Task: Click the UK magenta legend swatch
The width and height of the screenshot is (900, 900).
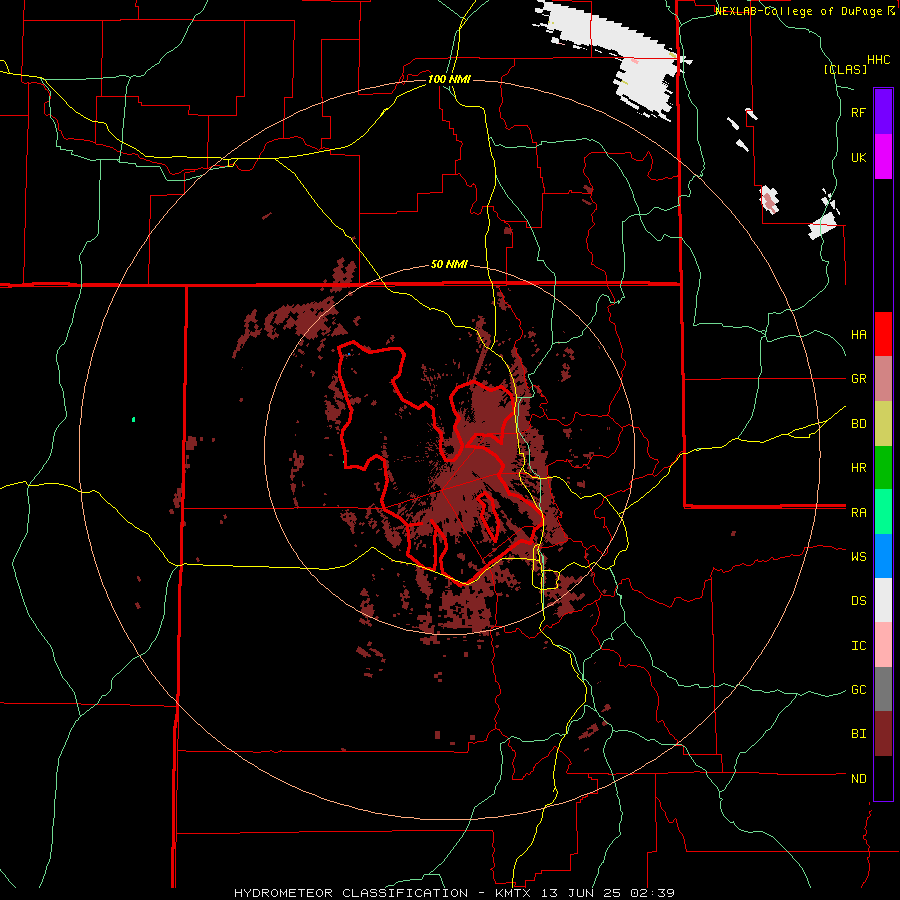Action: click(883, 157)
